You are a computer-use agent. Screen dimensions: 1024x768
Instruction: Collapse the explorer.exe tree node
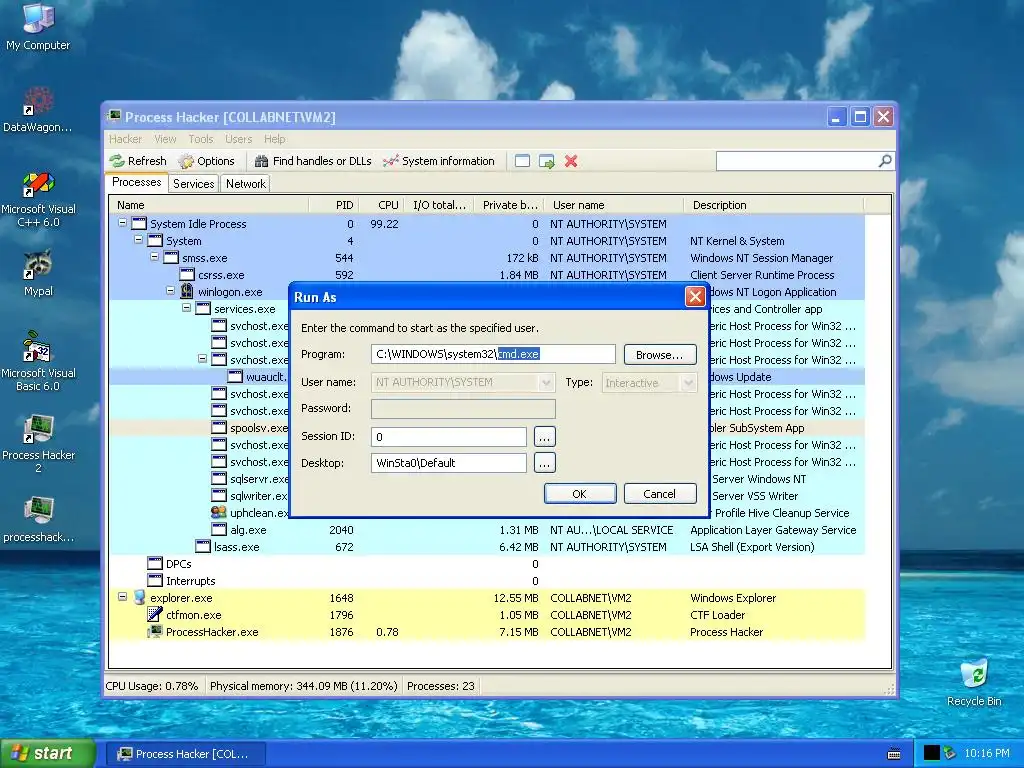tap(122, 596)
